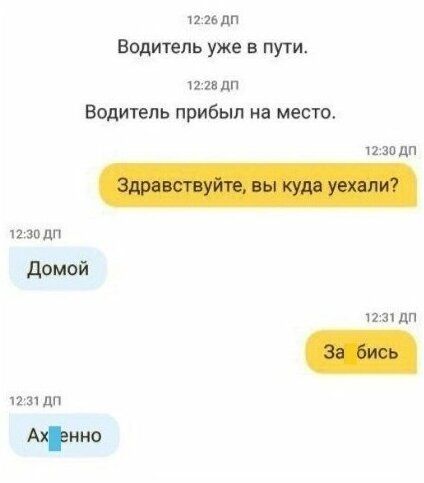Tap the 'Здравствуйте, вы куда уехали?' message bubble

tap(258, 185)
